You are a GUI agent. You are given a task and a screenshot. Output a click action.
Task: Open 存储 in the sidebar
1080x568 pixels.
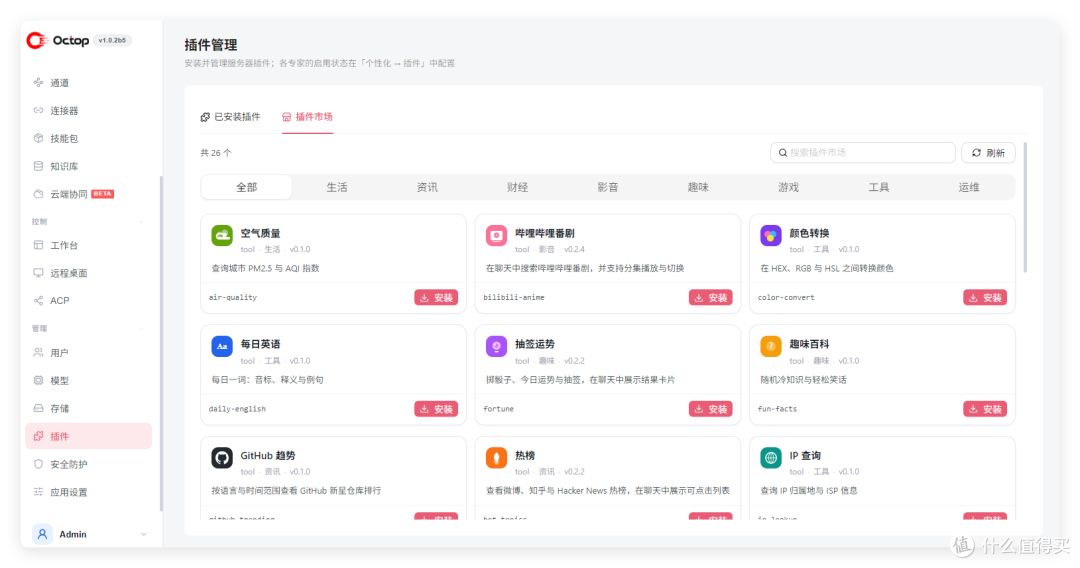point(88,408)
